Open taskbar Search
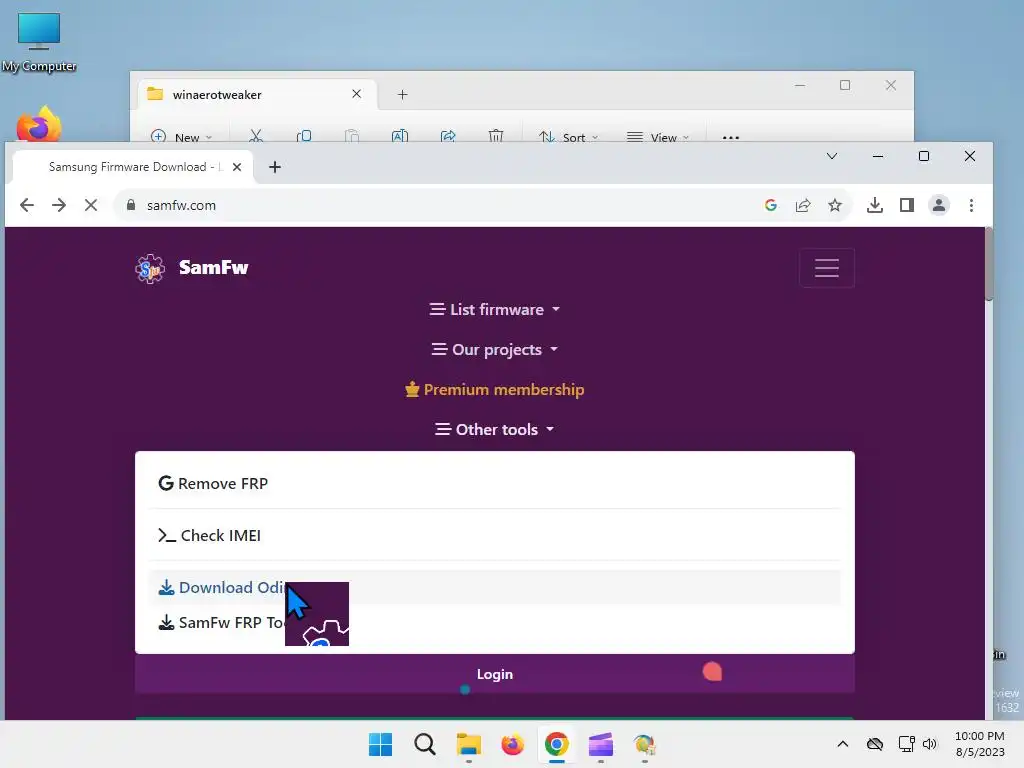1024x768 pixels. pyautogui.click(x=424, y=744)
